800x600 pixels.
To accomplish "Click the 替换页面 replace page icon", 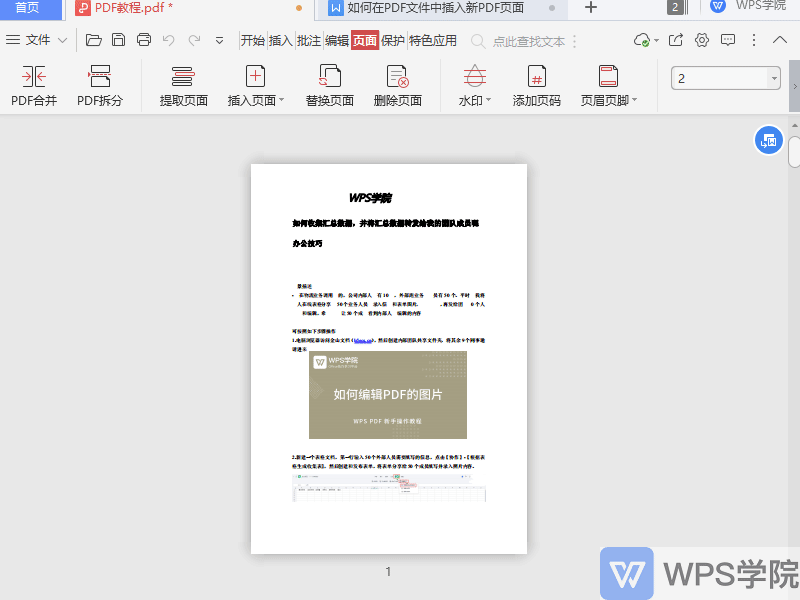I will click(x=330, y=77).
